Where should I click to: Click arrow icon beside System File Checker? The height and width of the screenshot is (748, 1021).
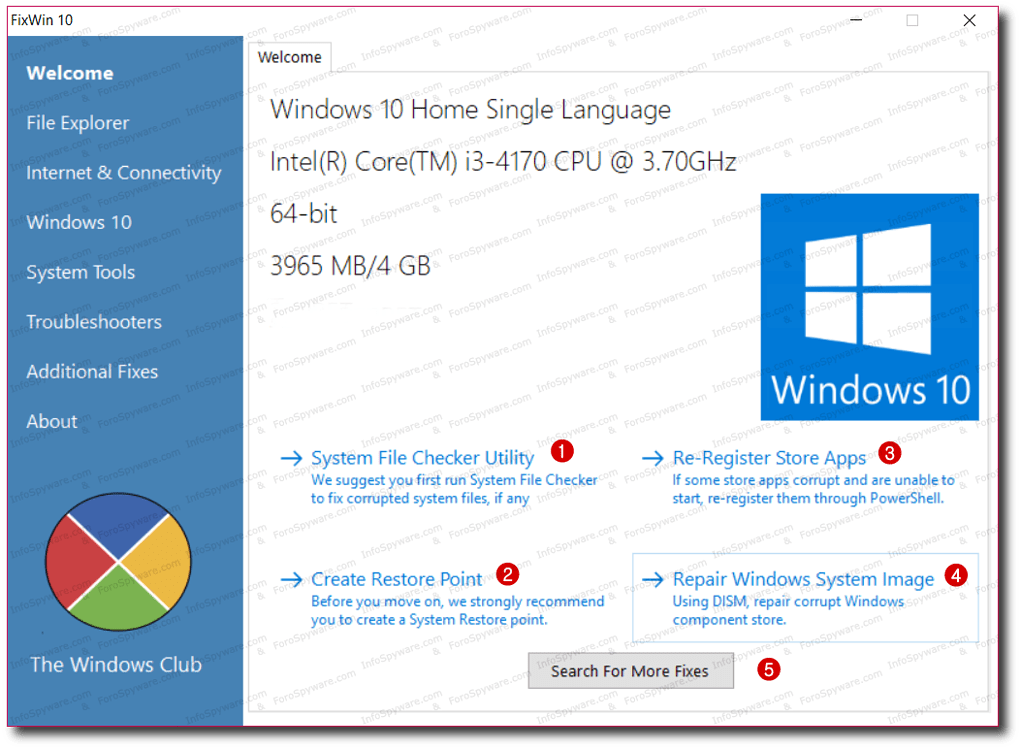pyautogui.click(x=292, y=458)
